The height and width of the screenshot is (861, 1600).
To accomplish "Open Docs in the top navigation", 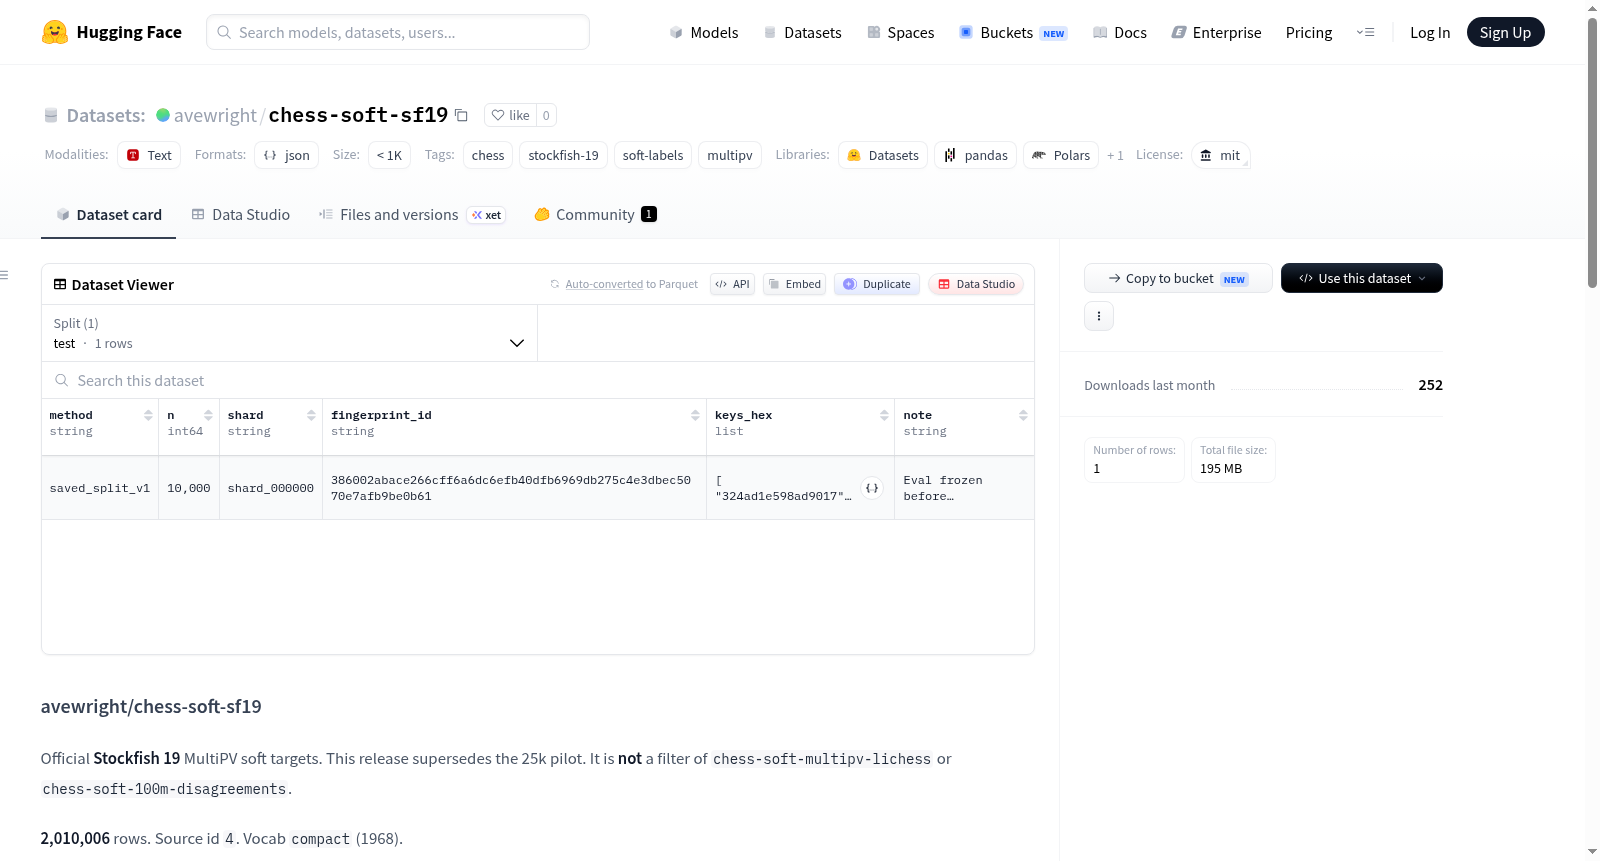I will pos(1120,32).
